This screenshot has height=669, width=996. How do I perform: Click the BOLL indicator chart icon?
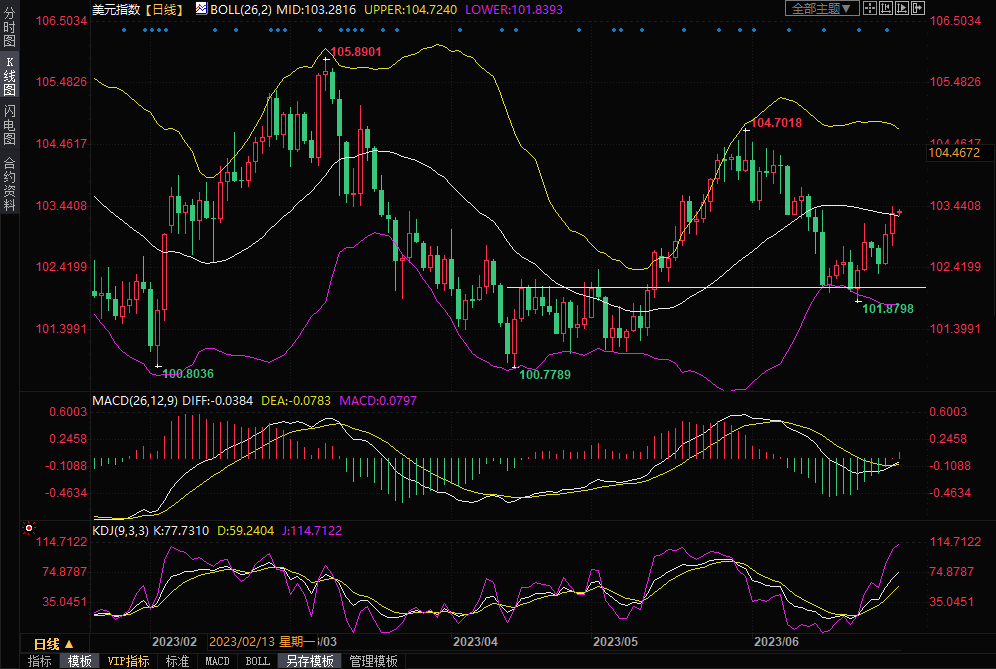coord(201,8)
